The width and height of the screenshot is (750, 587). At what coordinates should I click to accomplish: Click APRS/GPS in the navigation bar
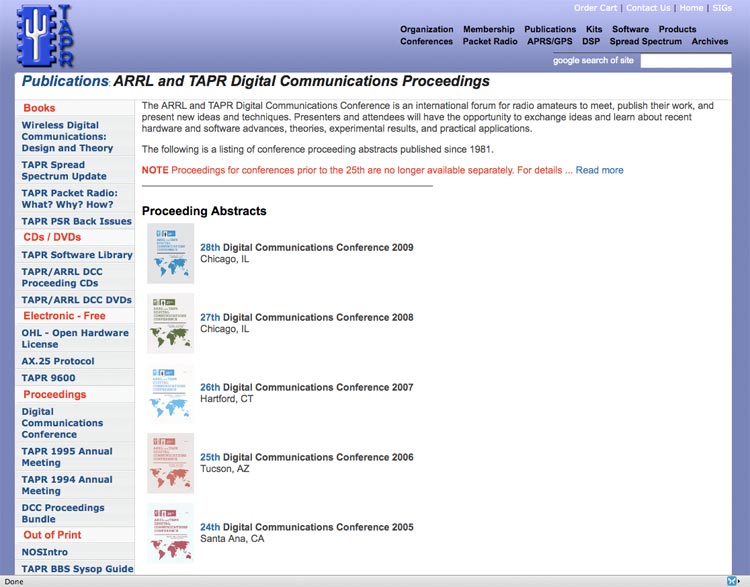tap(550, 42)
